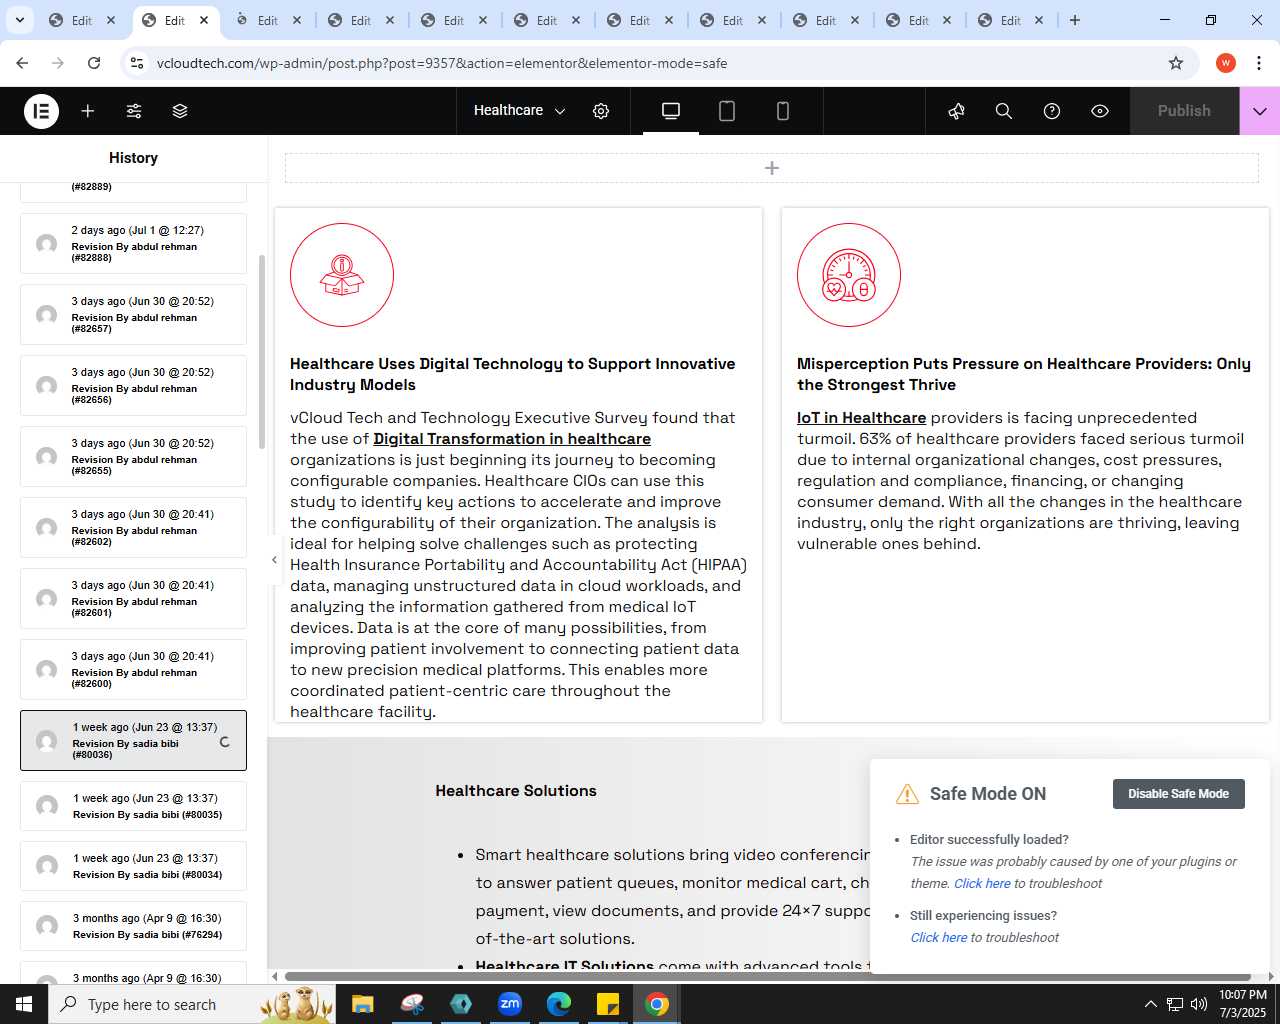Select revision #80035 by sadia bibi
This screenshot has width=1280, height=1024.
pyautogui.click(x=133, y=806)
